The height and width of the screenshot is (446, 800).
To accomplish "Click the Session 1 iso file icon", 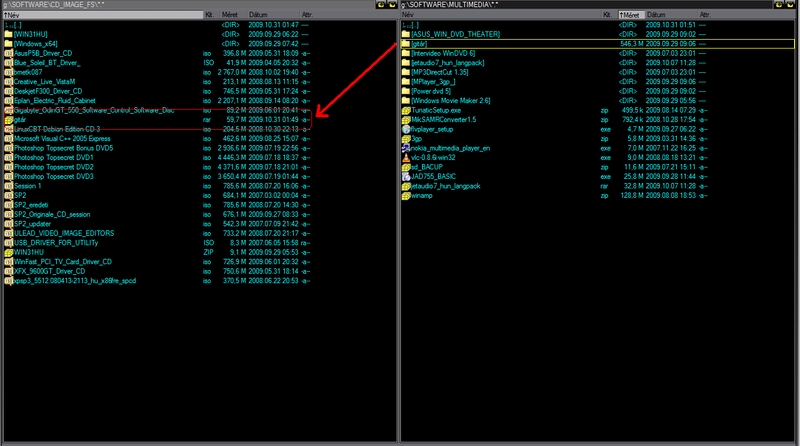I will pyautogui.click(x=8, y=186).
